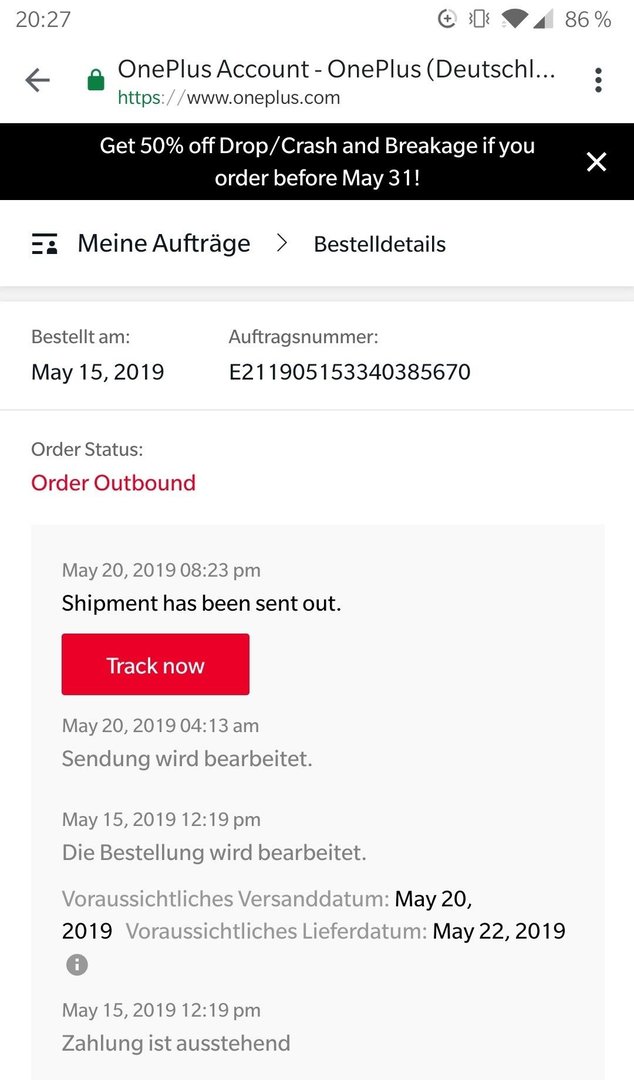Tap the data saver status icon
The width and height of the screenshot is (634, 1080).
tap(447, 19)
